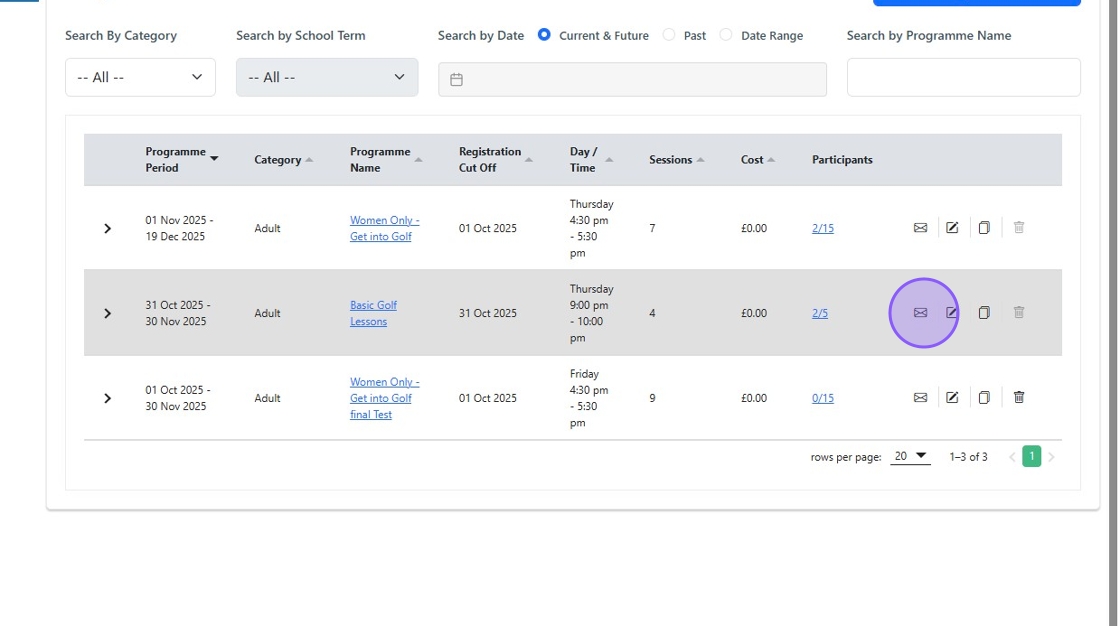The height and width of the screenshot is (626, 1120).
Task: Copy the Women Only - Get into Golf programme
Action: [984, 228]
